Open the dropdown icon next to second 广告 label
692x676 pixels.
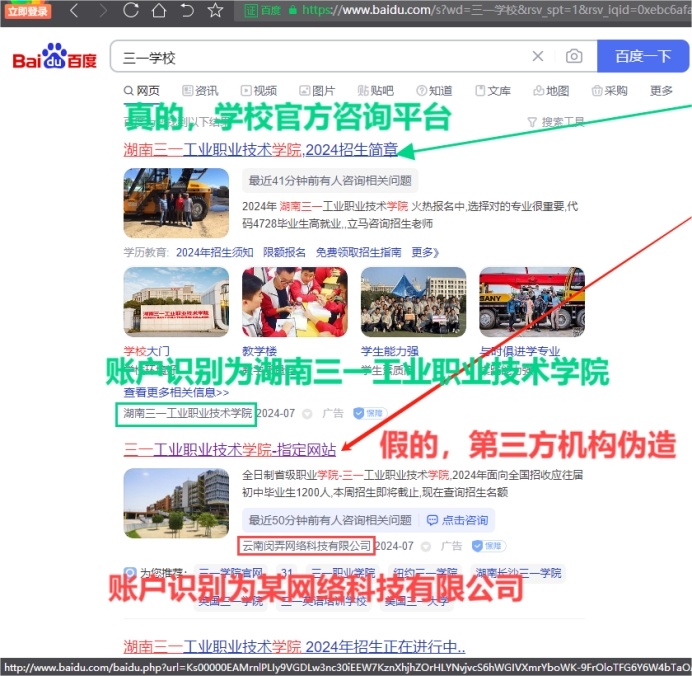[x=426, y=547]
